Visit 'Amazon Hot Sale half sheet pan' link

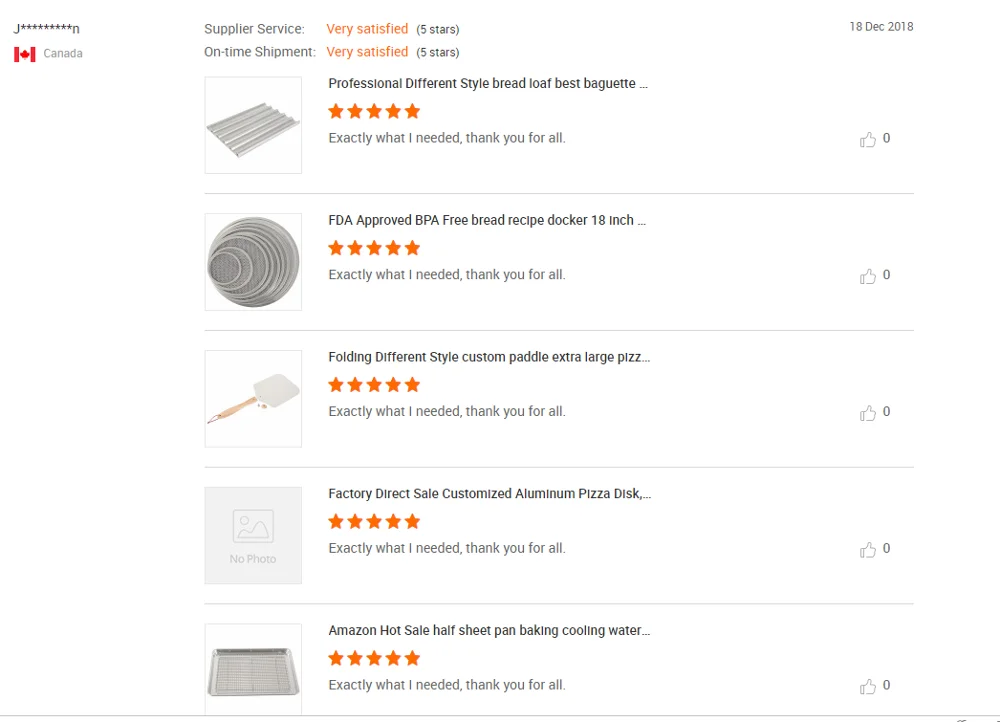pos(489,631)
